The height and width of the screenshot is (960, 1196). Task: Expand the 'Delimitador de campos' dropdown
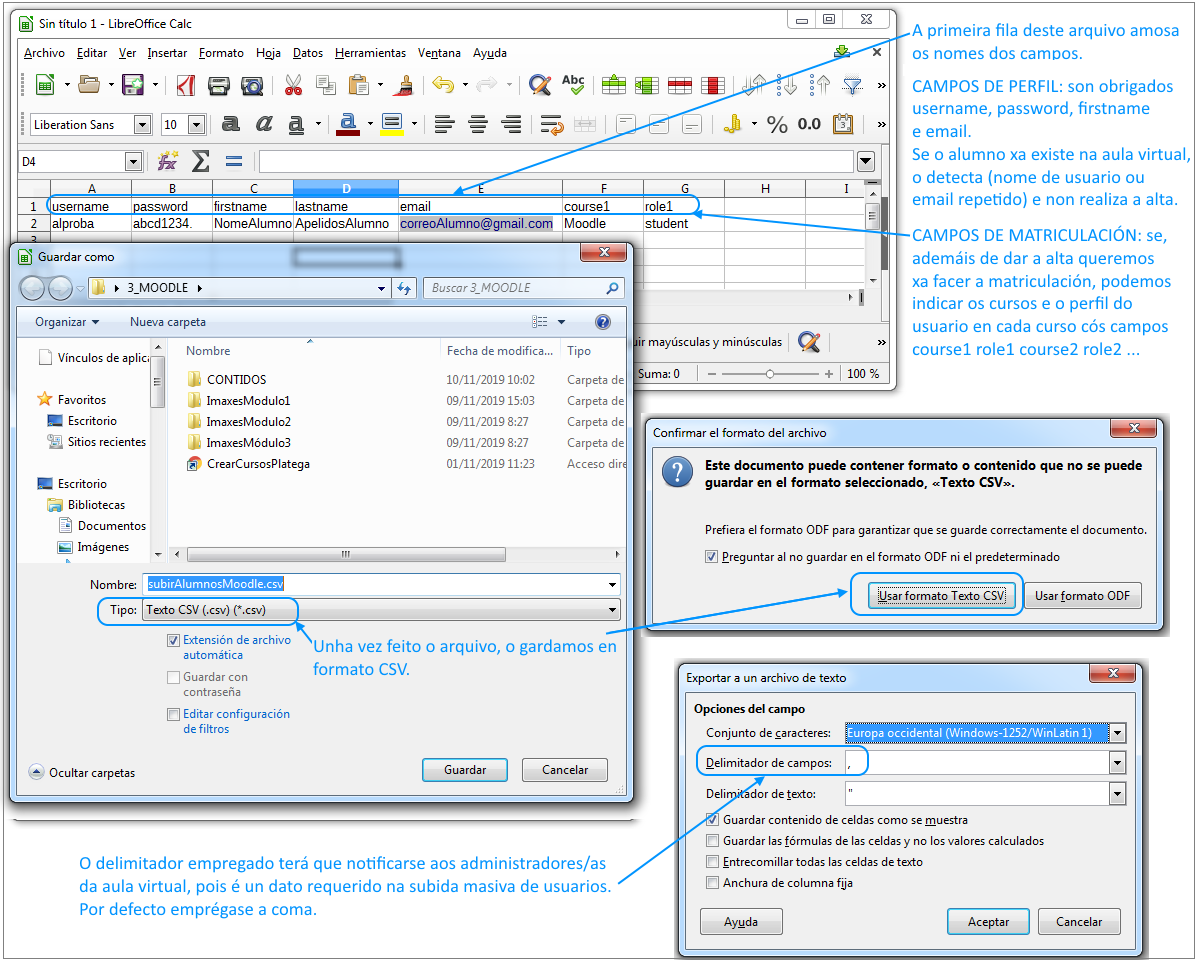(1117, 763)
